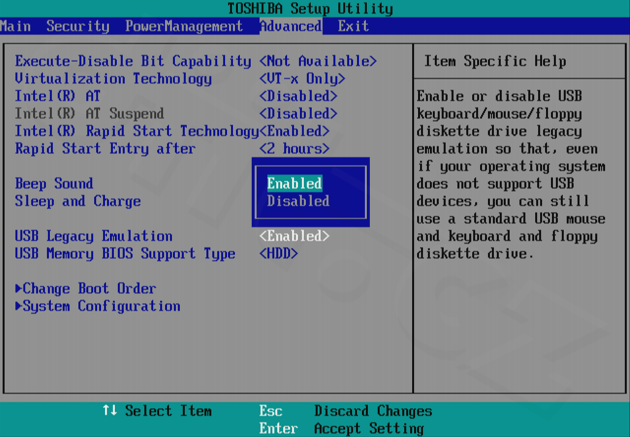Click the Item Specific Help heading
Screen dimensions: 630x437
495,61
